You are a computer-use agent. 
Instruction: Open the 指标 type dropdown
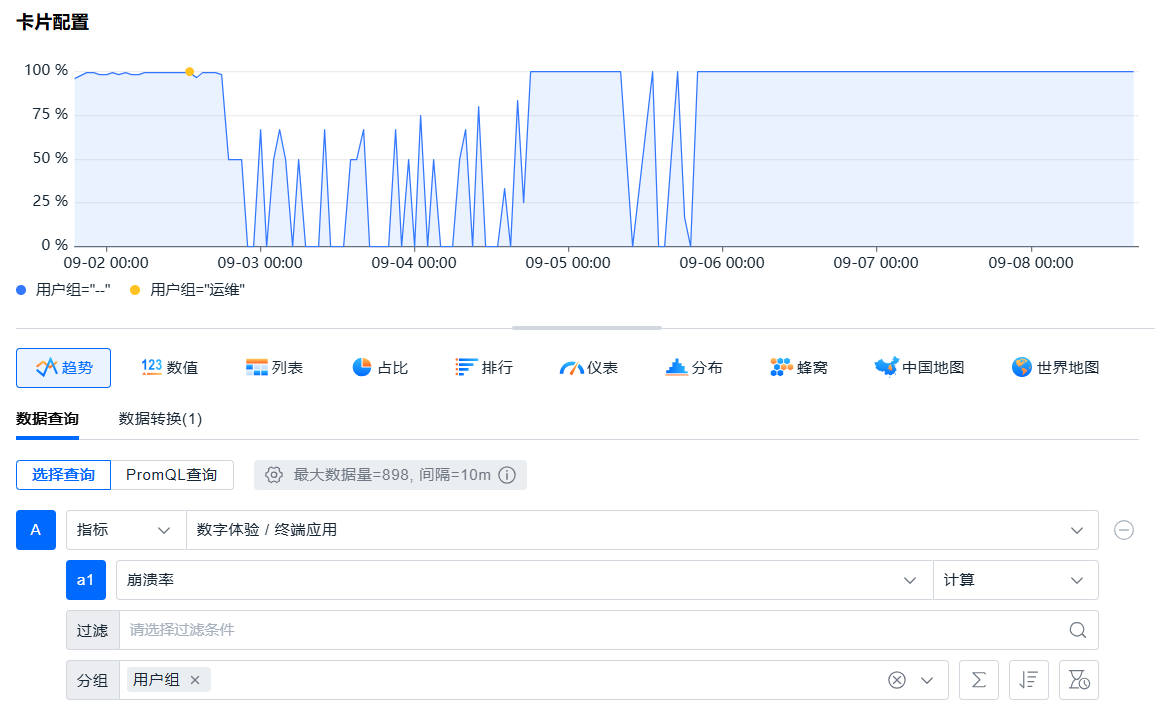pos(125,530)
